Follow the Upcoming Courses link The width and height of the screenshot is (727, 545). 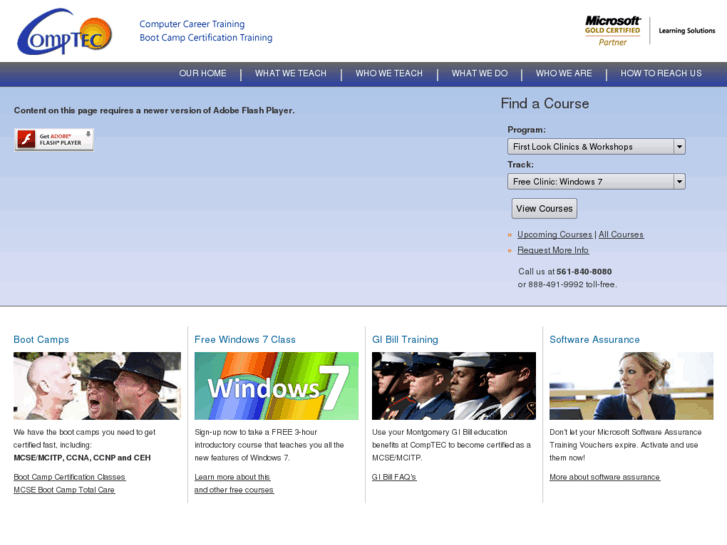point(555,235)
